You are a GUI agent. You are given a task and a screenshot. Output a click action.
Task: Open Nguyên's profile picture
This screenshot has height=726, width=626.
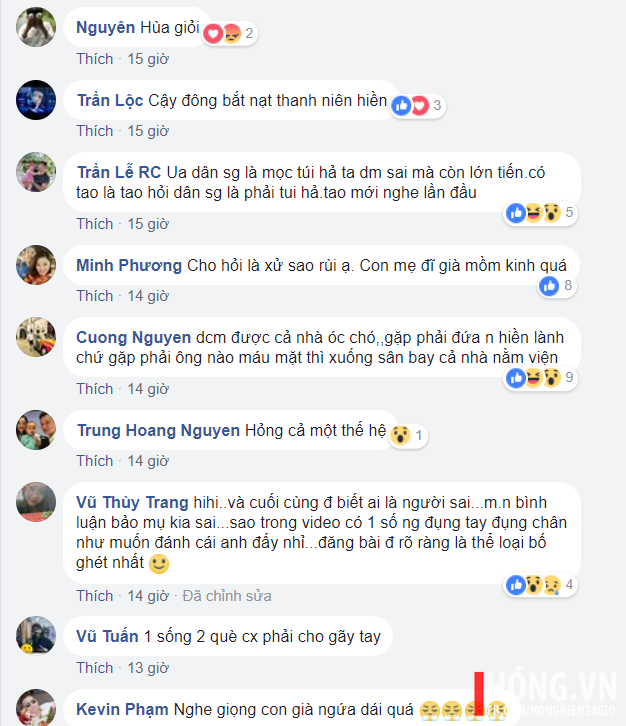(x=36, y=27)
